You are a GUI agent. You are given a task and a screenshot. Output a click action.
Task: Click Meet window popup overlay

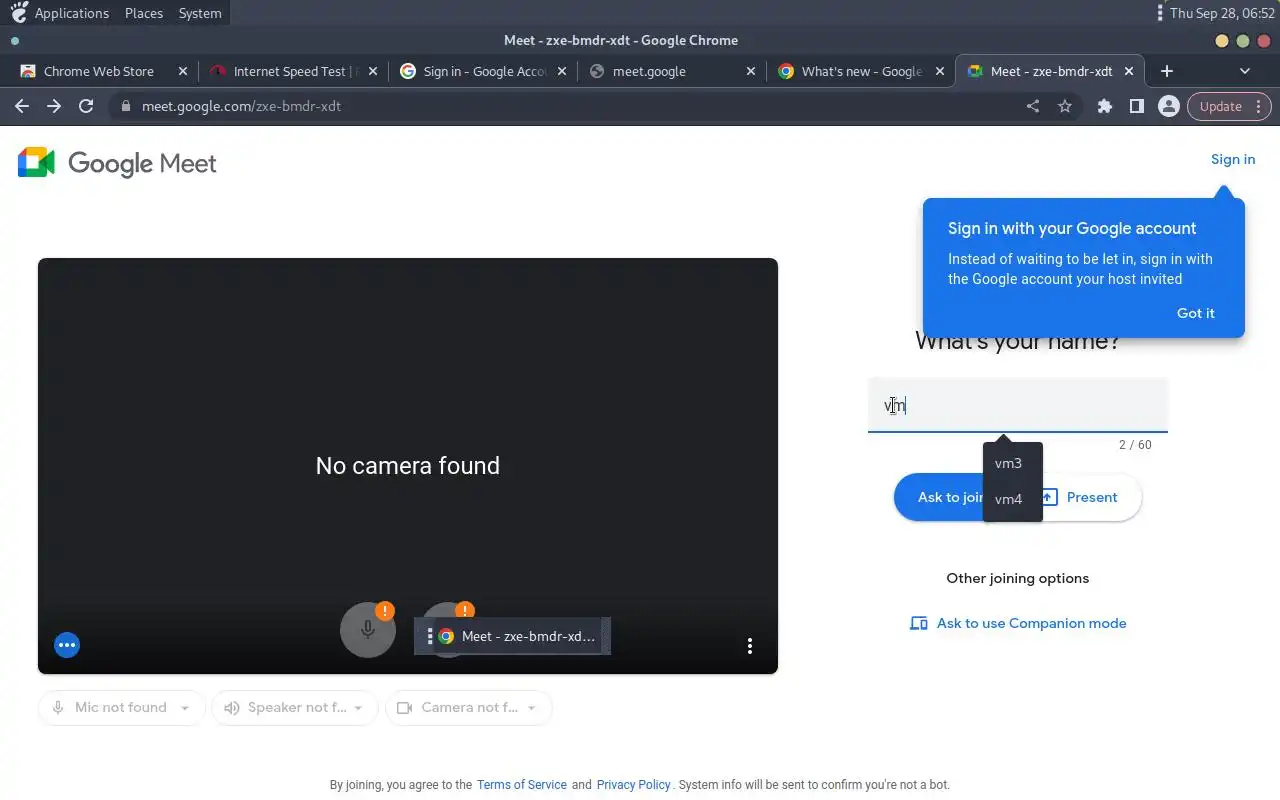pyautogui.click(x=513, y=636)
